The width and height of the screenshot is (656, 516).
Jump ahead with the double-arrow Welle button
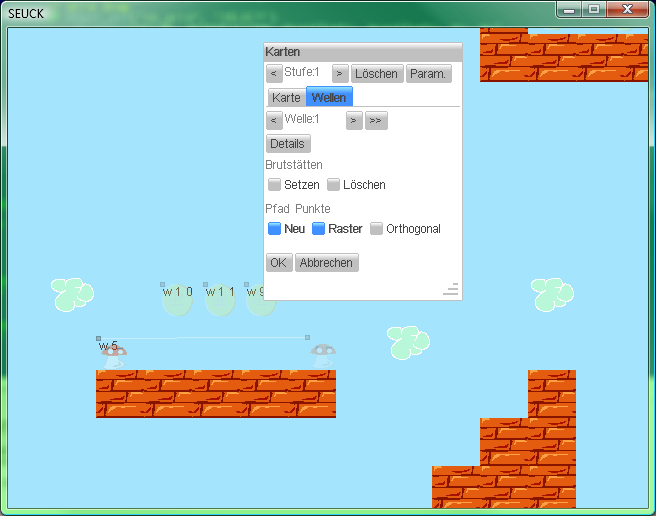(x=376, y=121)
